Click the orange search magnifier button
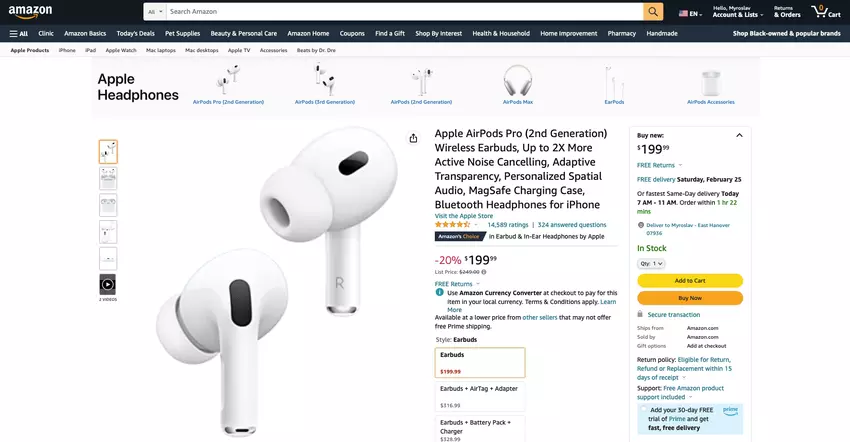The width and height of the screenshot is (850, 442). pos(653,11)
